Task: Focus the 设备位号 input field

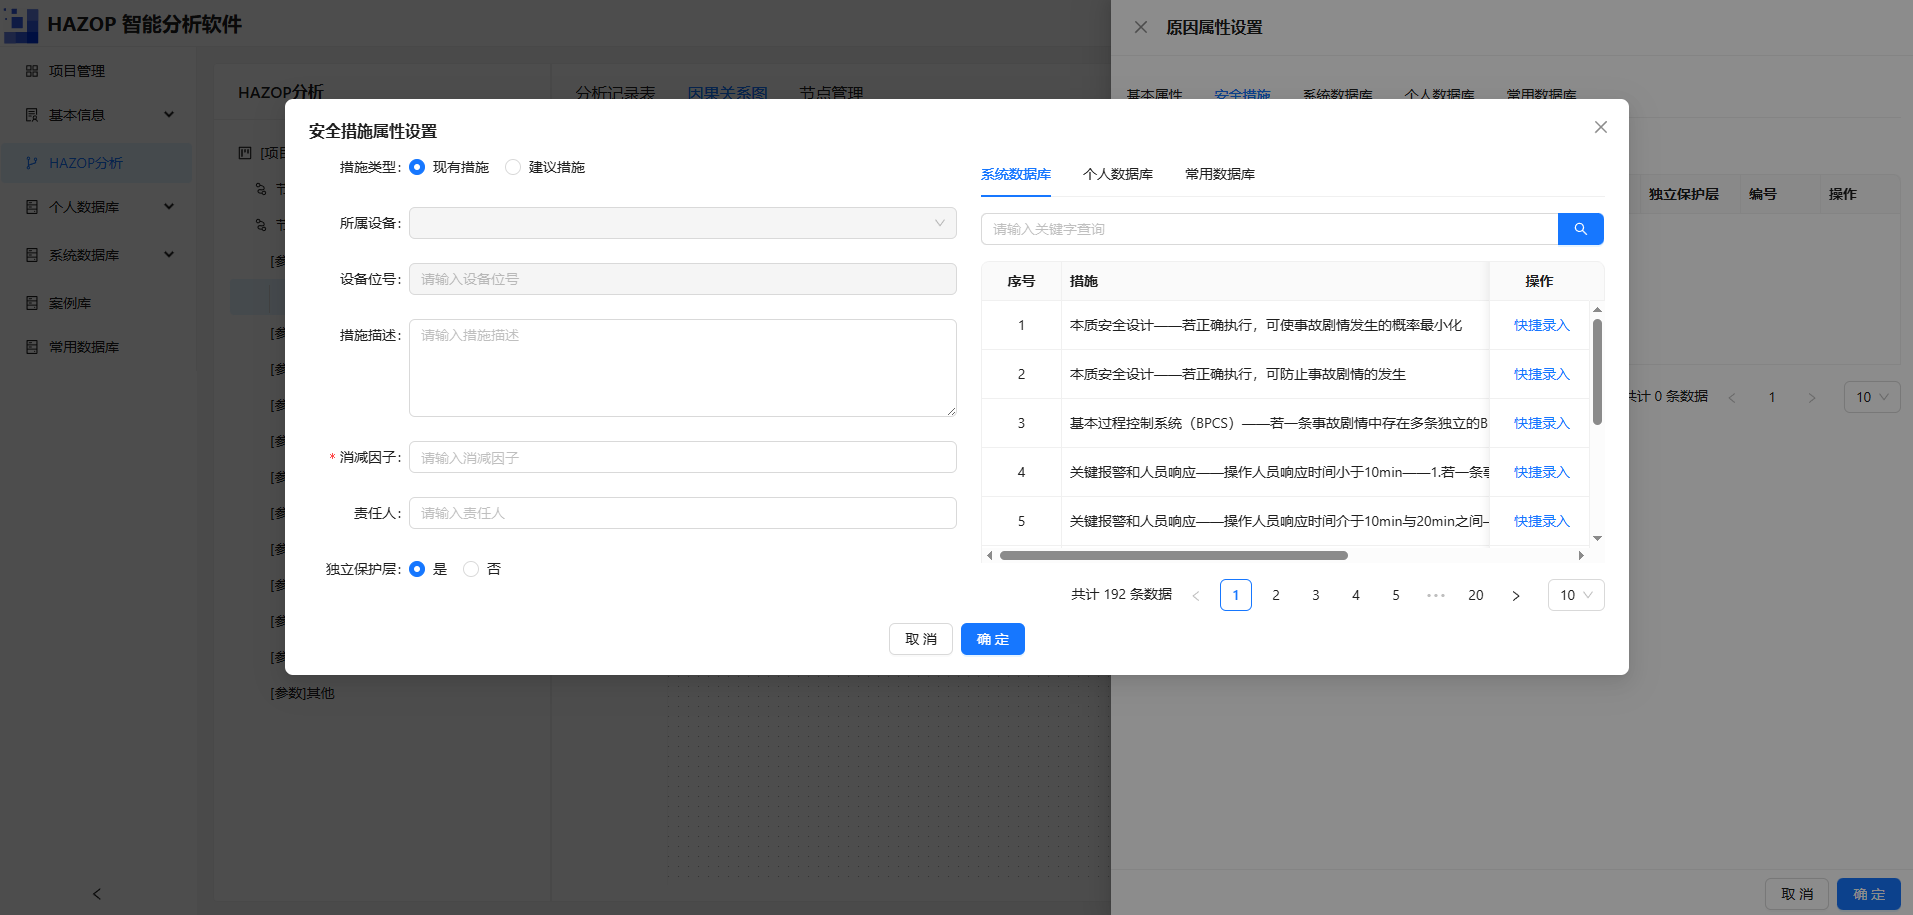Action: coord(683,279)
